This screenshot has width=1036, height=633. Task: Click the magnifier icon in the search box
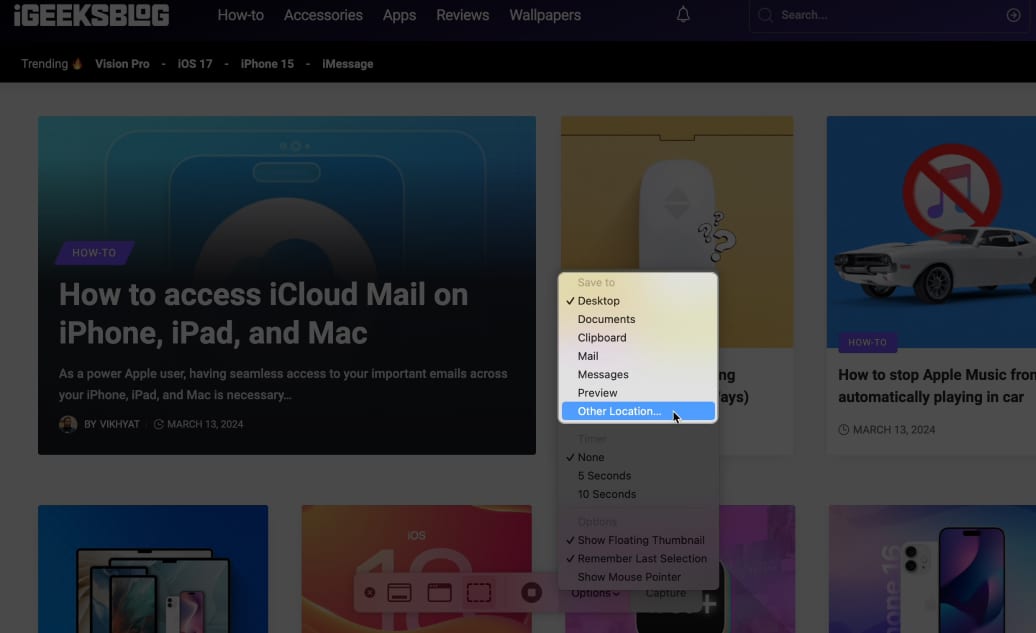(x=765, y=15)
